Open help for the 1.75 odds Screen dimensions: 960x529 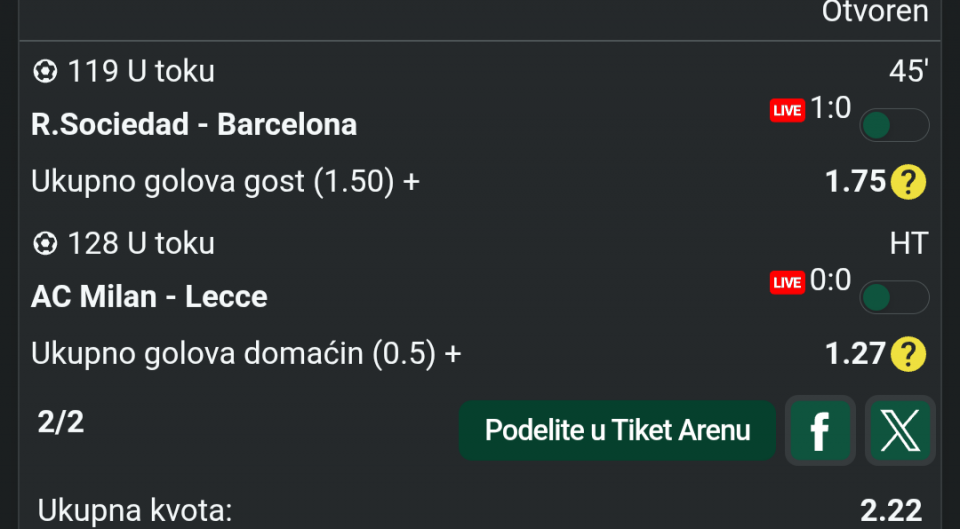coord(908,182)
